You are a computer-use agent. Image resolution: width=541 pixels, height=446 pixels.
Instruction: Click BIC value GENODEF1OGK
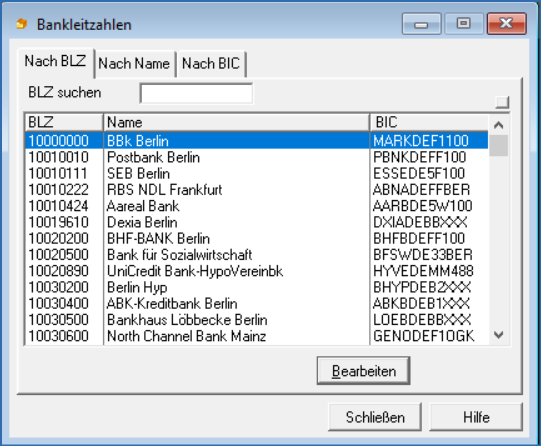tap(424, 336)
